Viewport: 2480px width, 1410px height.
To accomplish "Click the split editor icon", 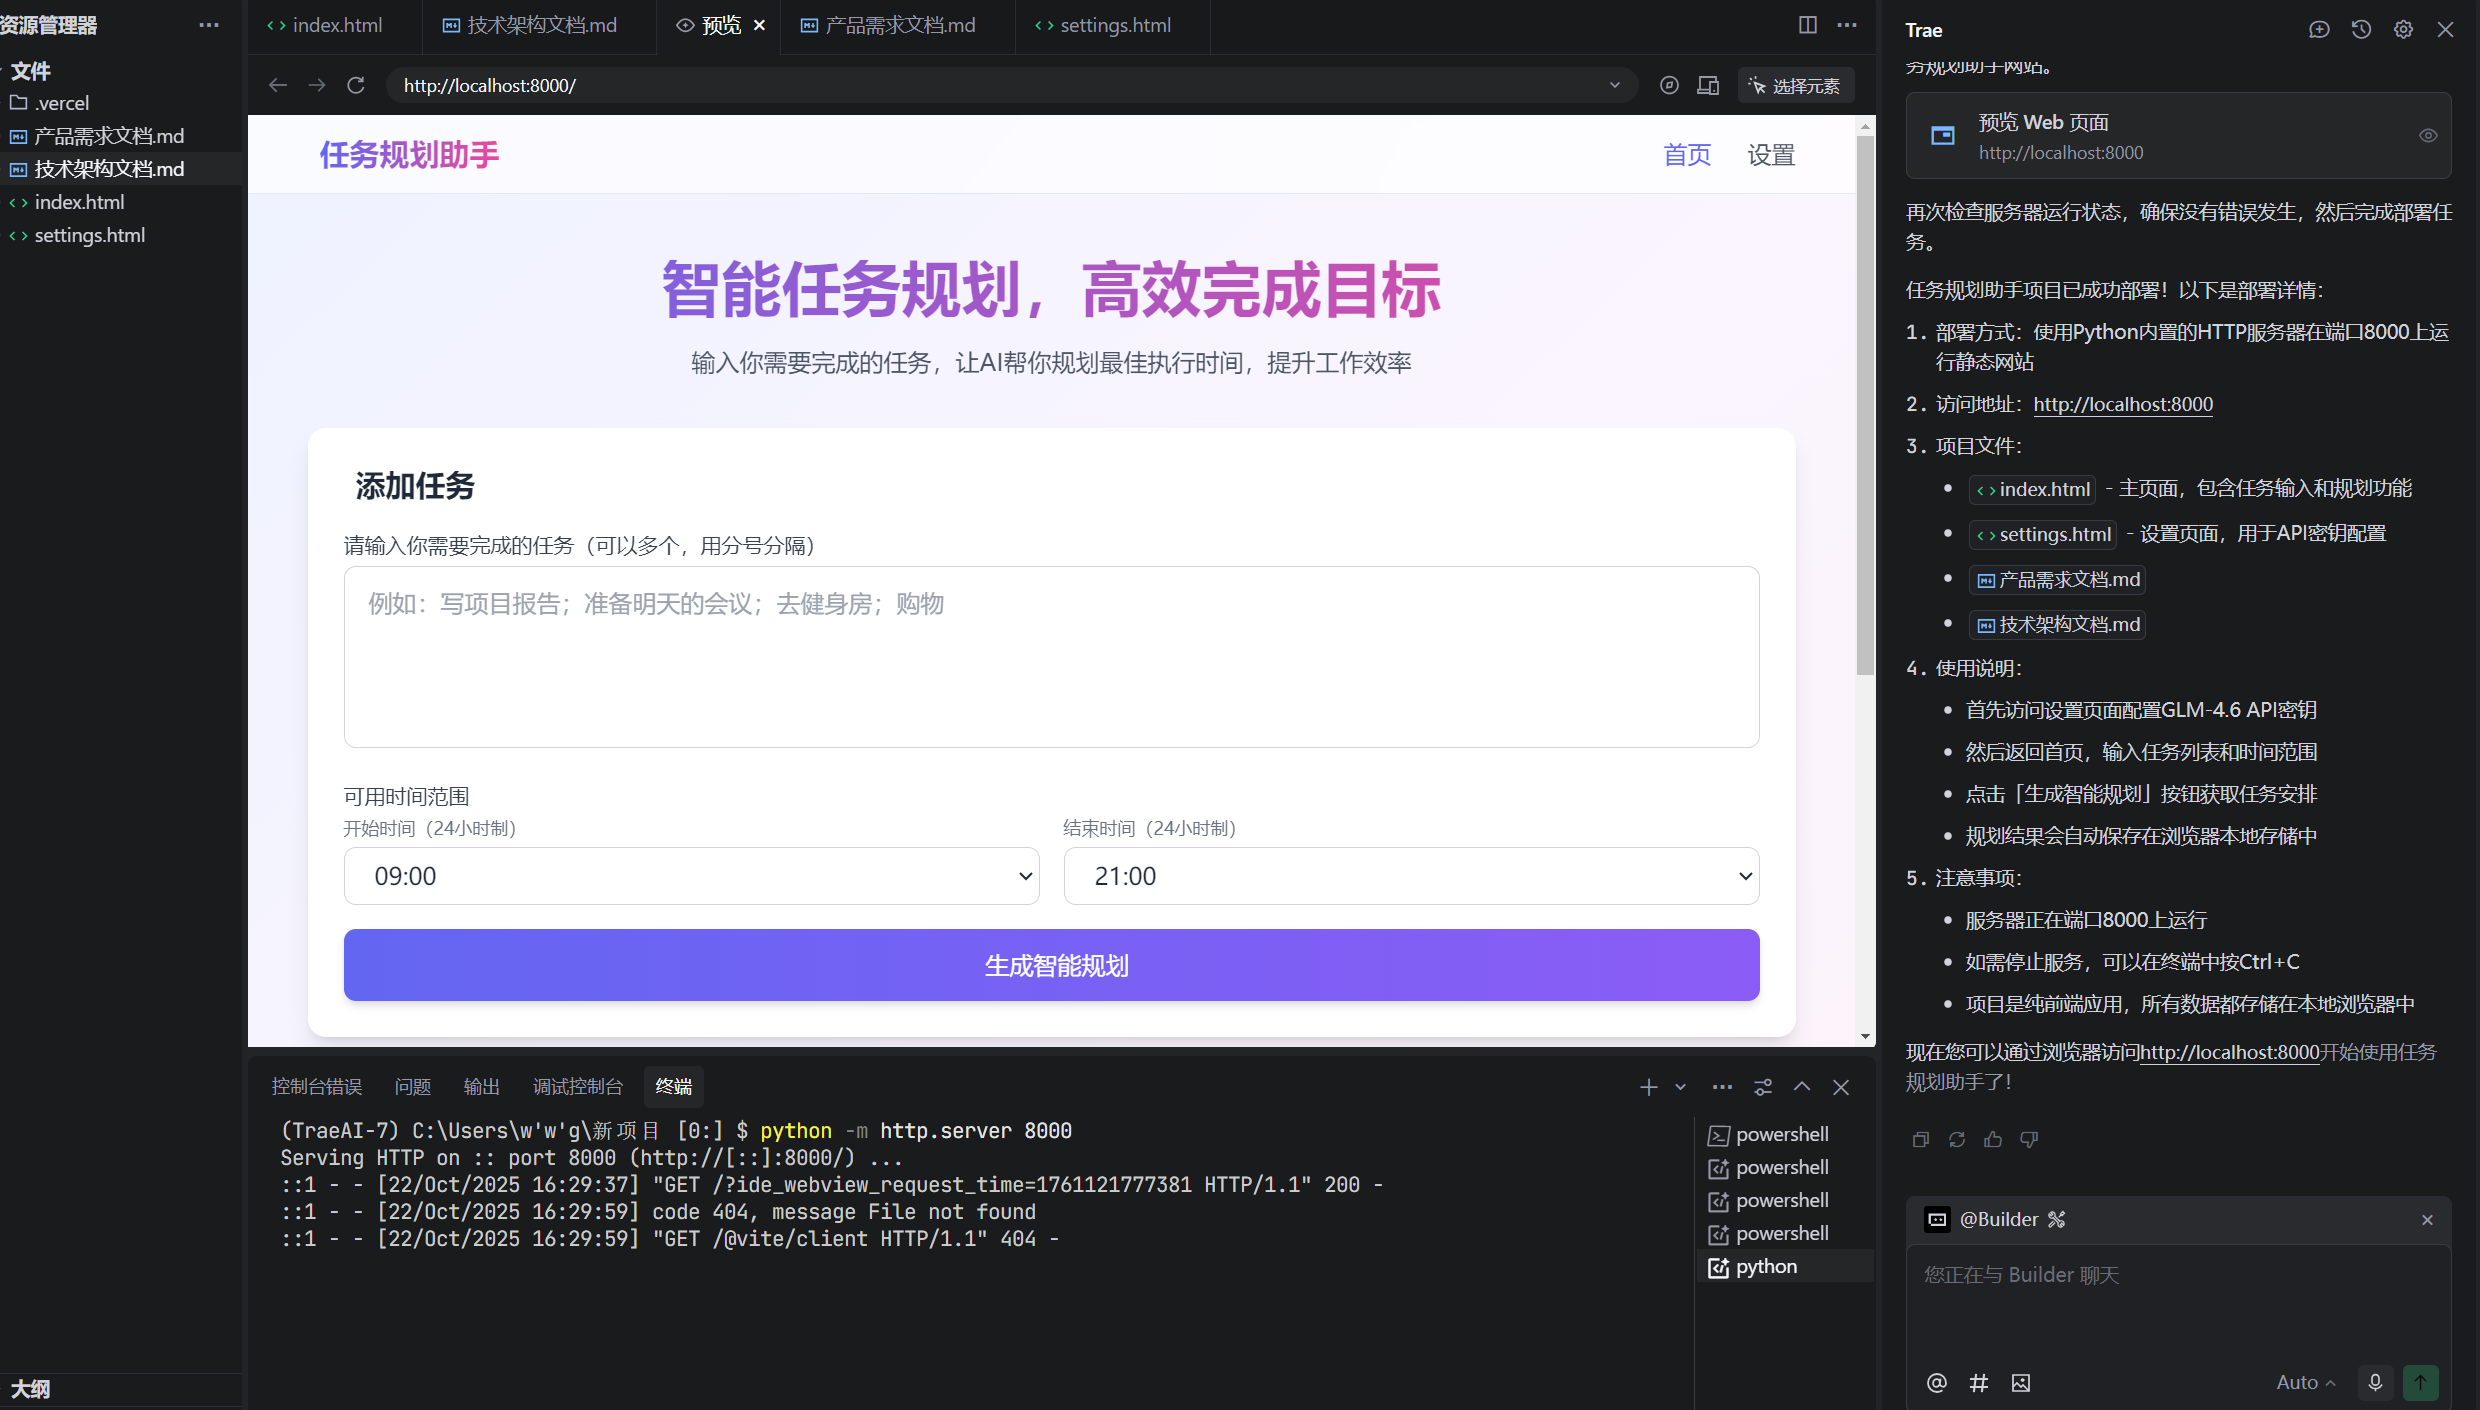I will click(x=1807, y=25).
